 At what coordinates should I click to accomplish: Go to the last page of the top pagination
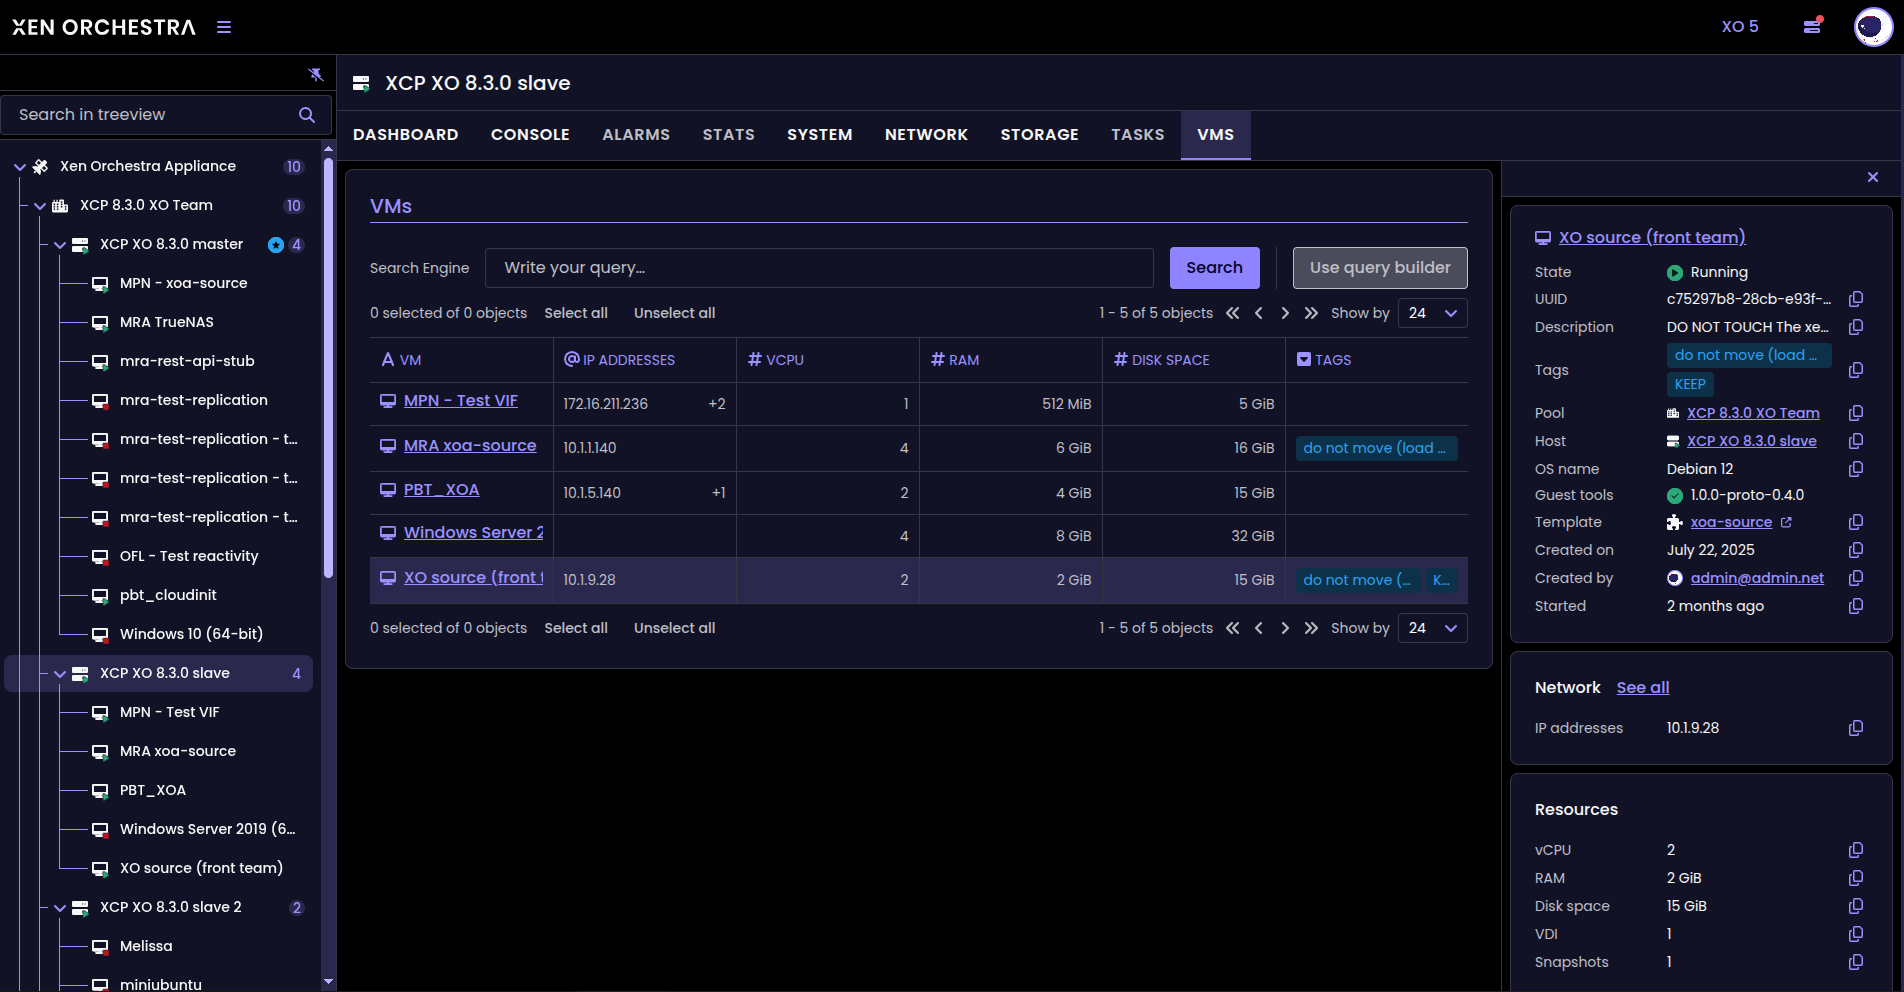pos(1311,313)
